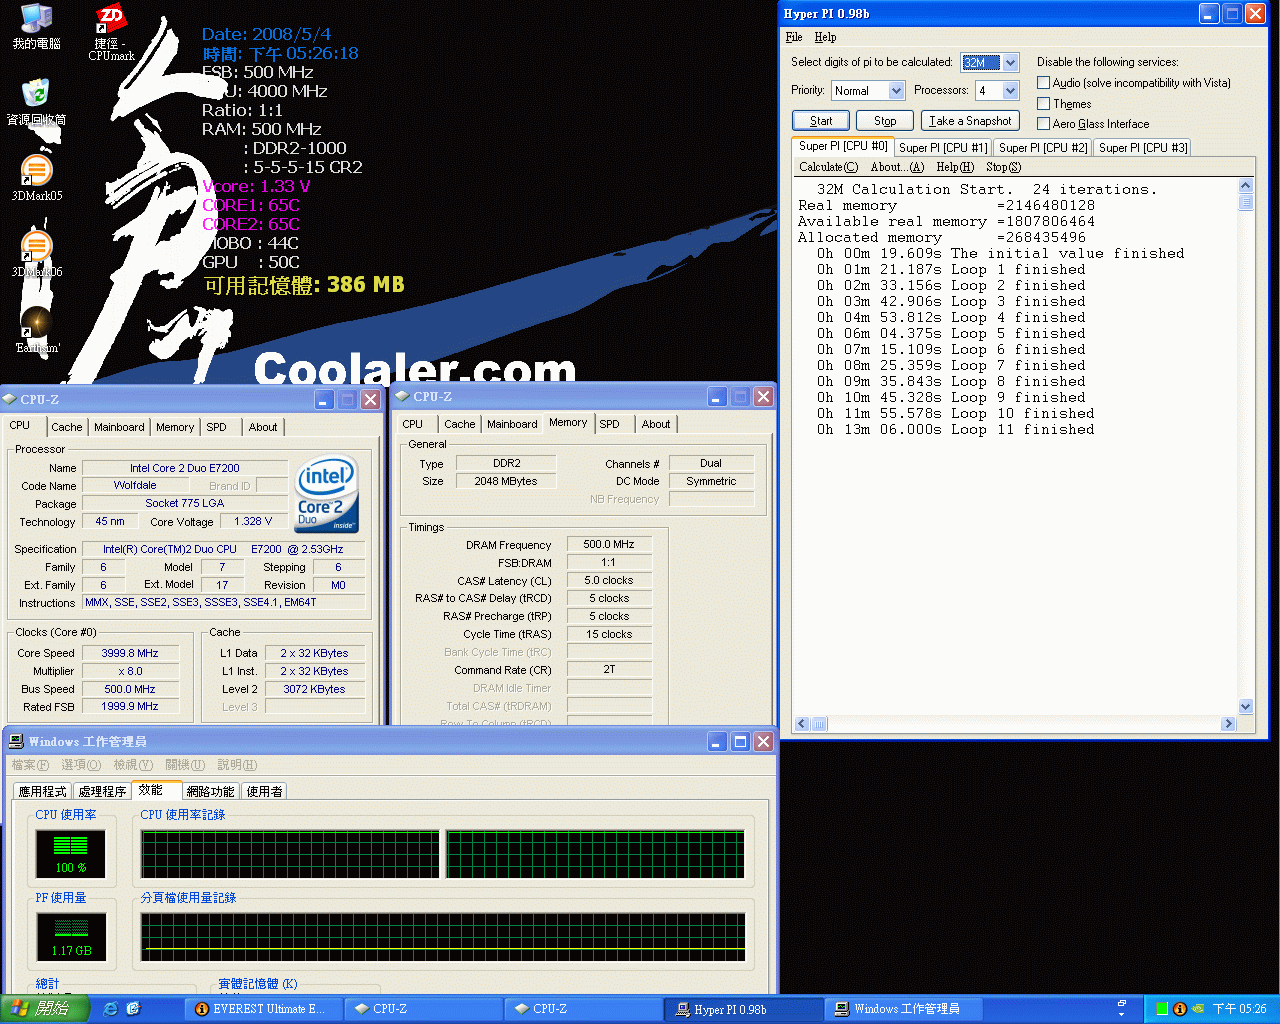This screenshot has width=1280, height=1024.
Task: Click the 開始 Start button
Action: (45, 1009)
